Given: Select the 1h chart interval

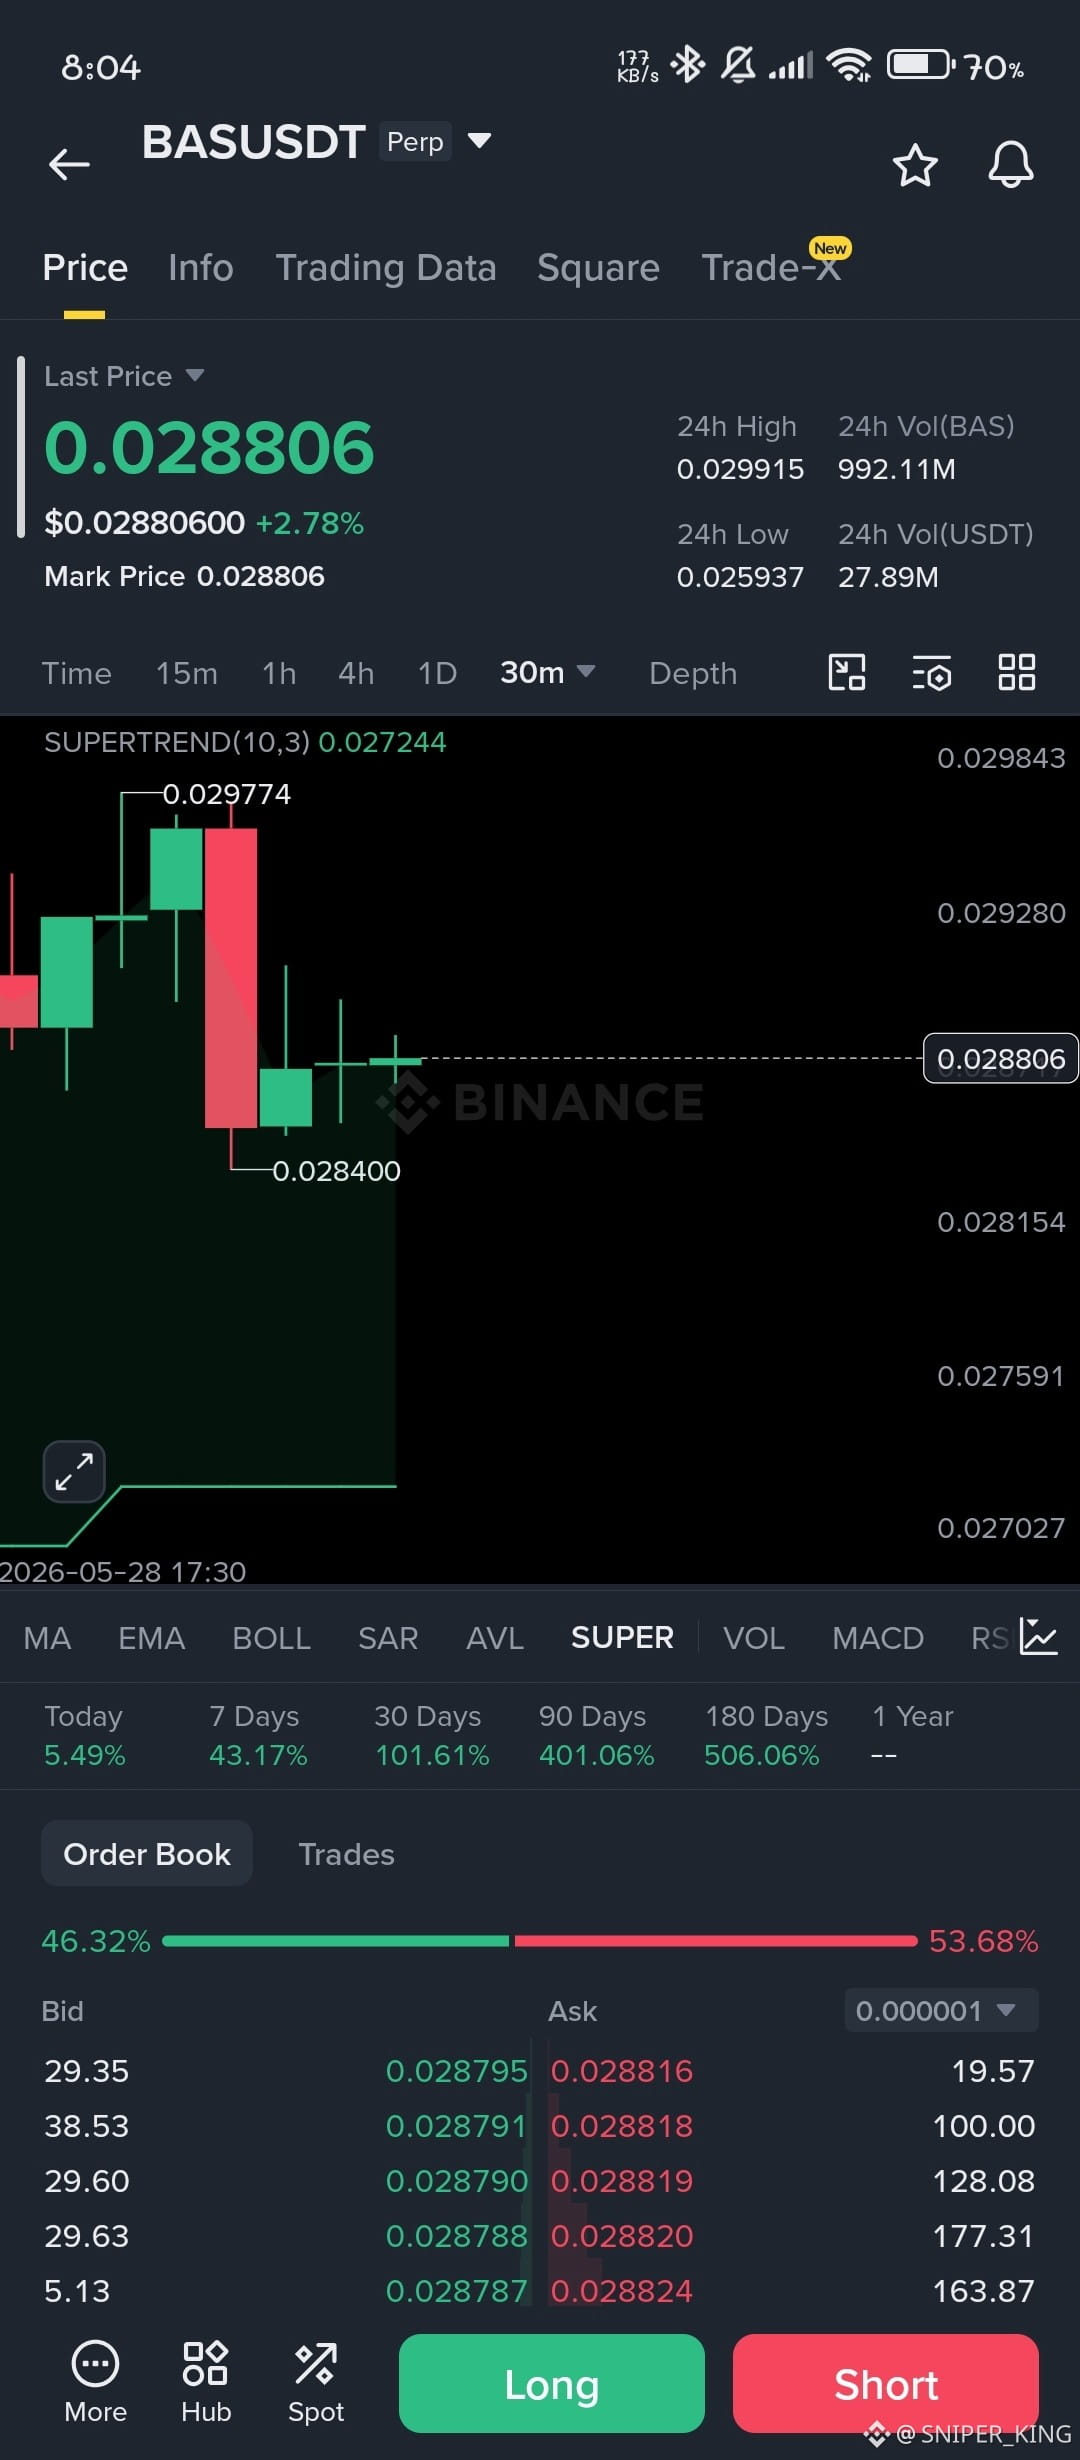Looking at the screenshot, I should (279, 673).
